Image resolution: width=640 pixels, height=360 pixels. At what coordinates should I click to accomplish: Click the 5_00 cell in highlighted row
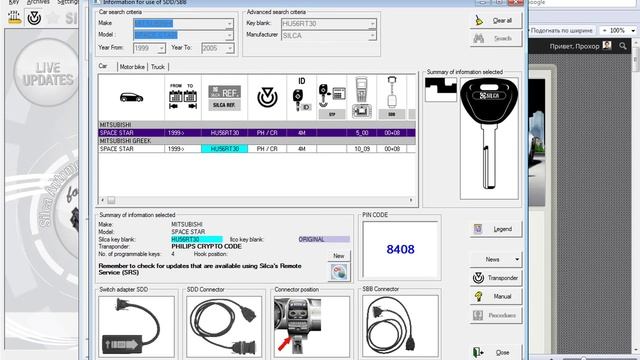[x=362, y=133]
